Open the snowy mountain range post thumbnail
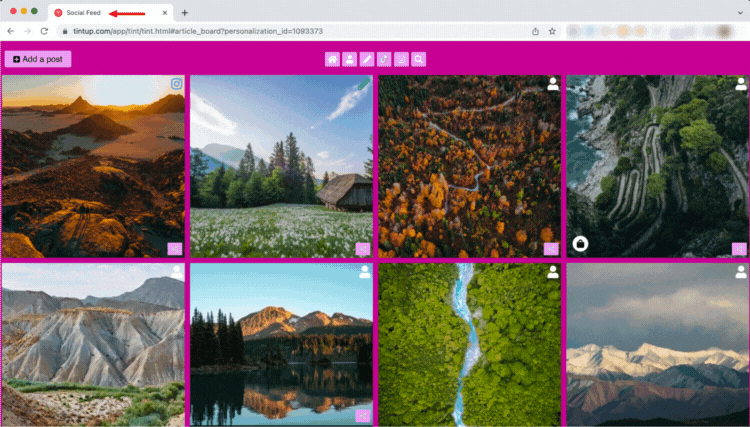The width and height of the screenshot is (750, 427). pos(657,345)
